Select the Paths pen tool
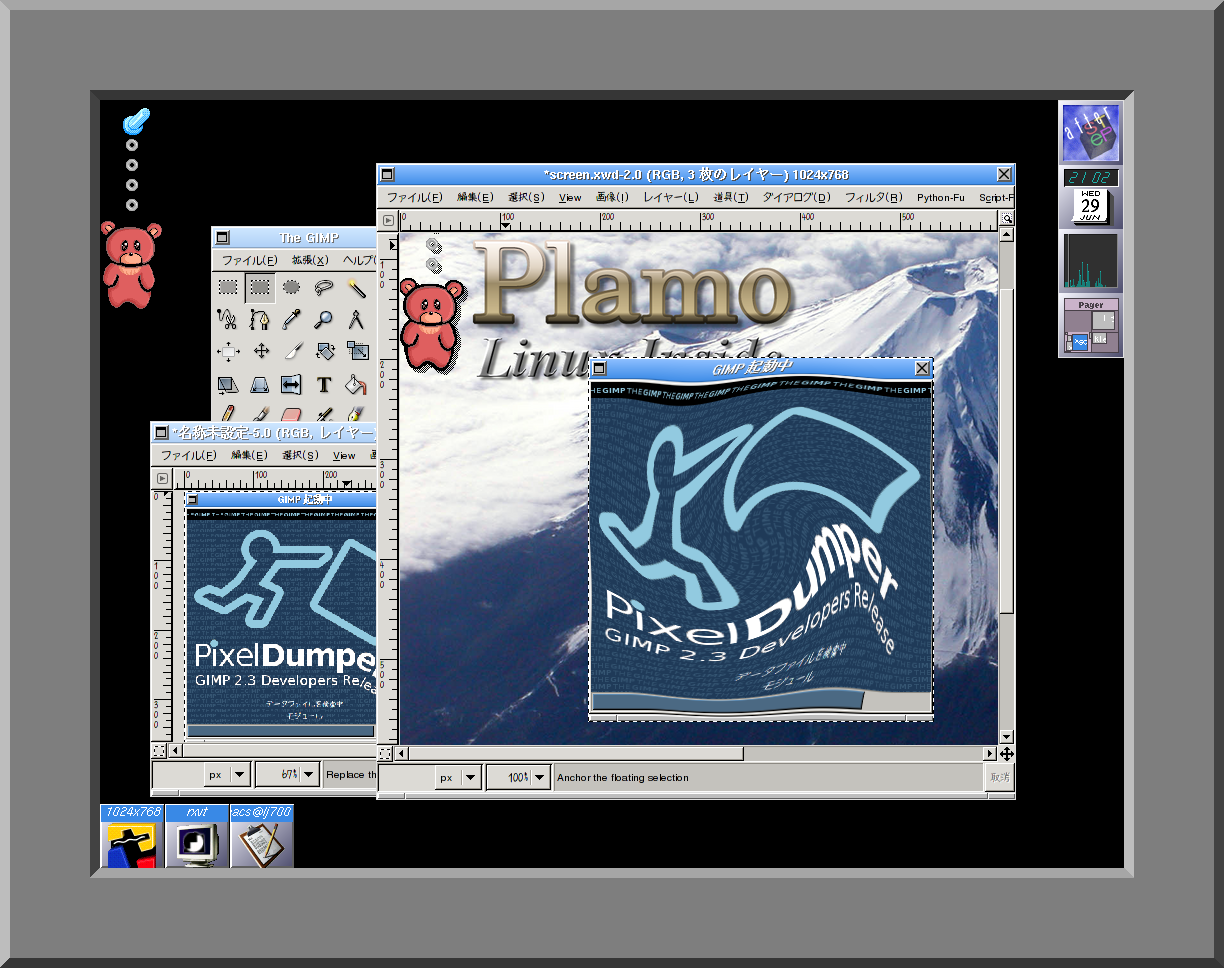 pos(260,320)
